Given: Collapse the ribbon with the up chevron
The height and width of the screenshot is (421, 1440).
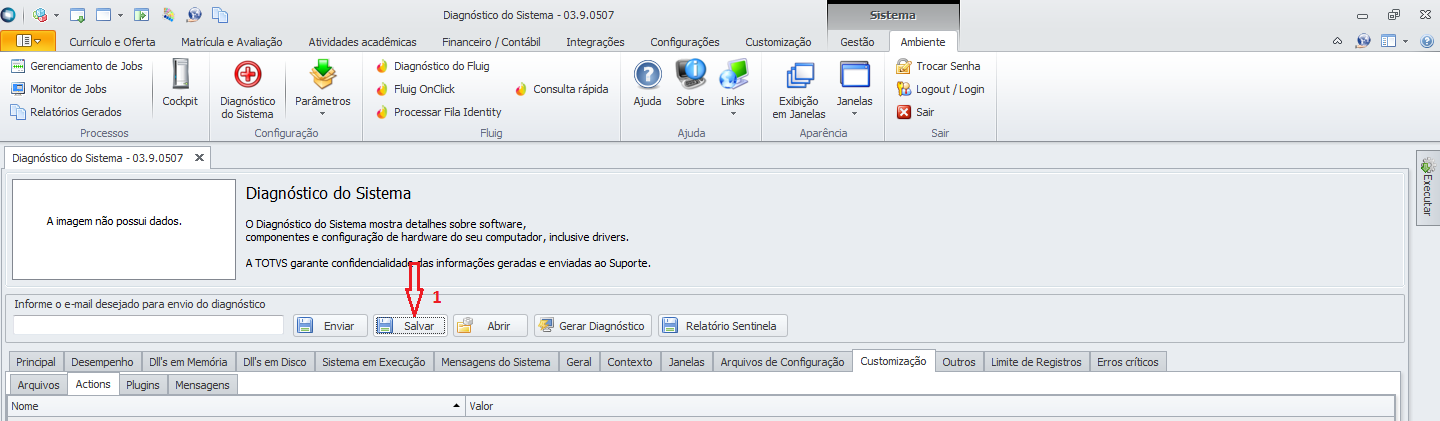Looking at the screenshot, I should 1339,41.
